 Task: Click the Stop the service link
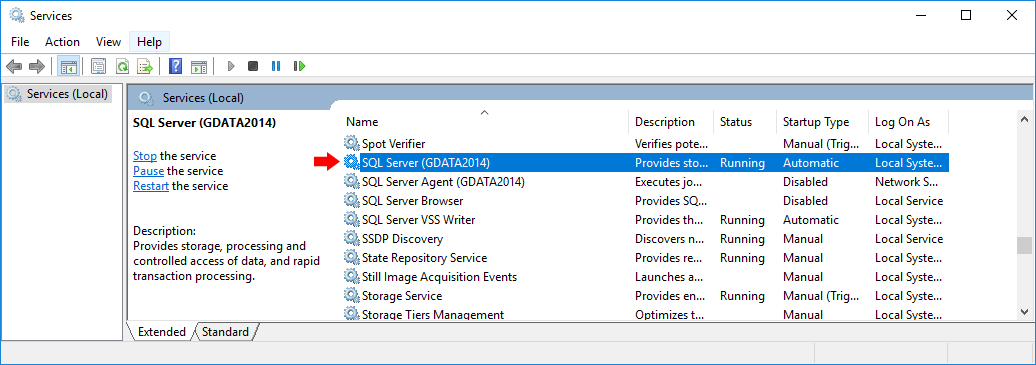145,156
